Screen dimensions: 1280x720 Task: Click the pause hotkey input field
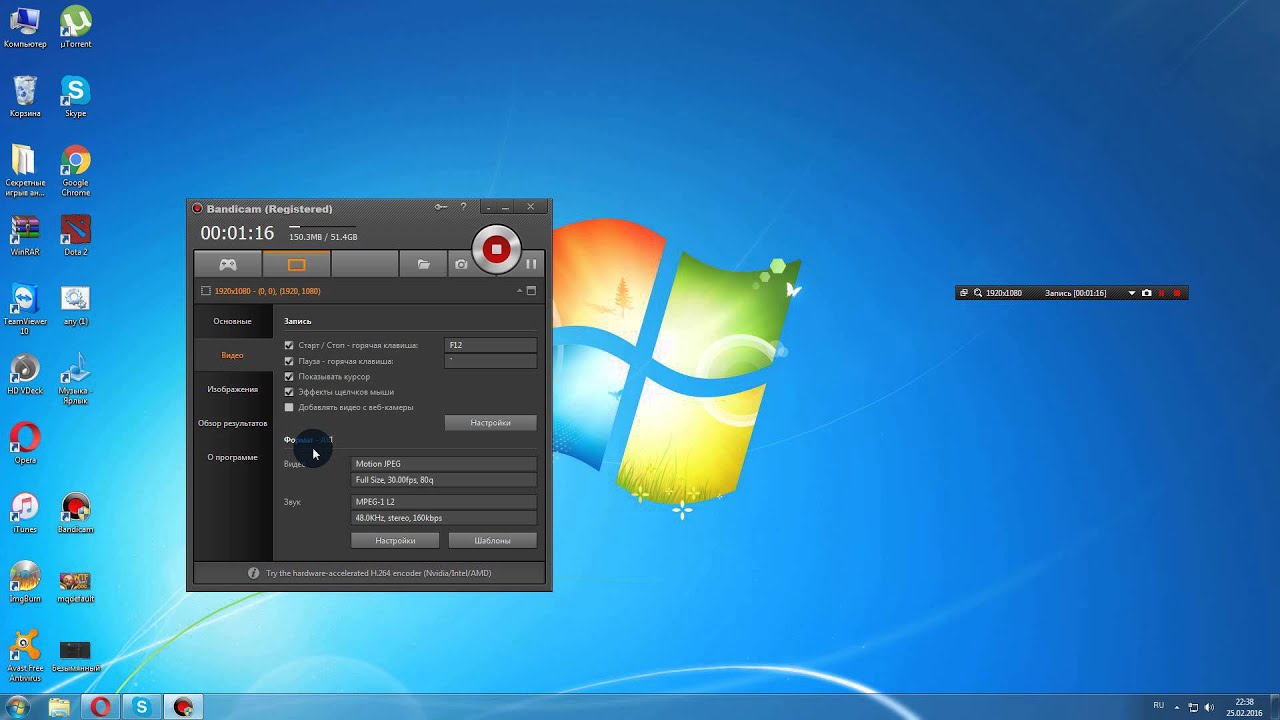point(490,361)
